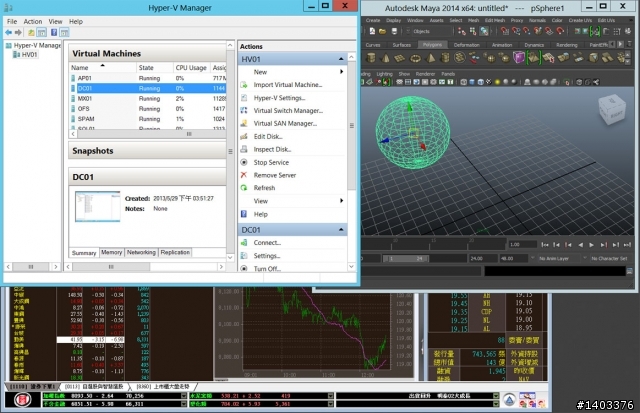Create polygon pyramid from Maya shelf

coord(430,58)
